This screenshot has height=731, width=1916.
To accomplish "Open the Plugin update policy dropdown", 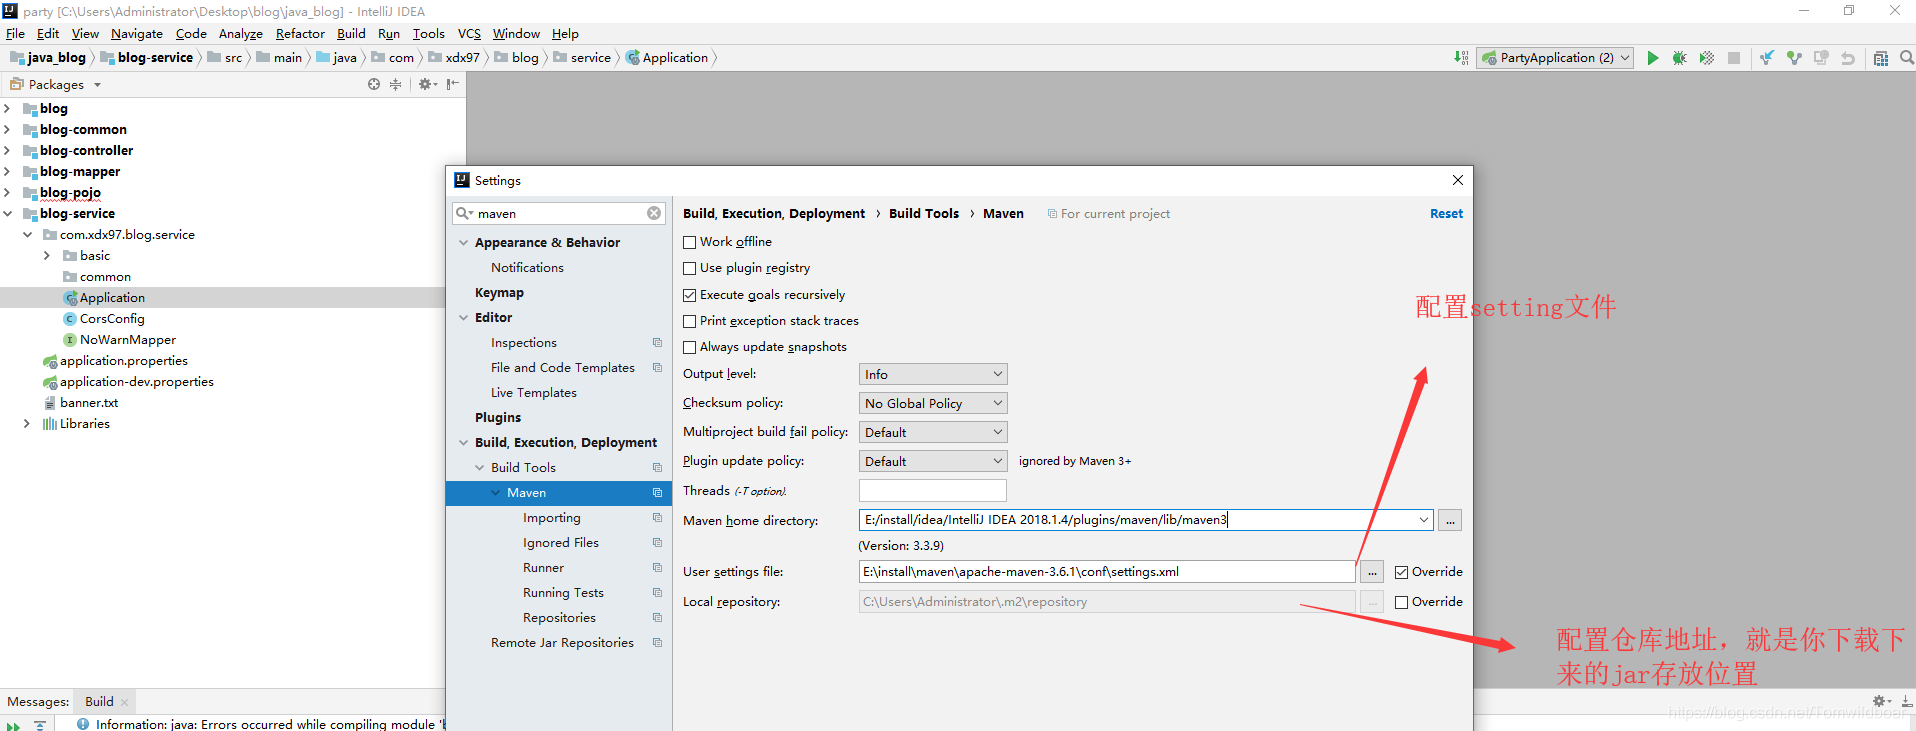I will [933, 461].
